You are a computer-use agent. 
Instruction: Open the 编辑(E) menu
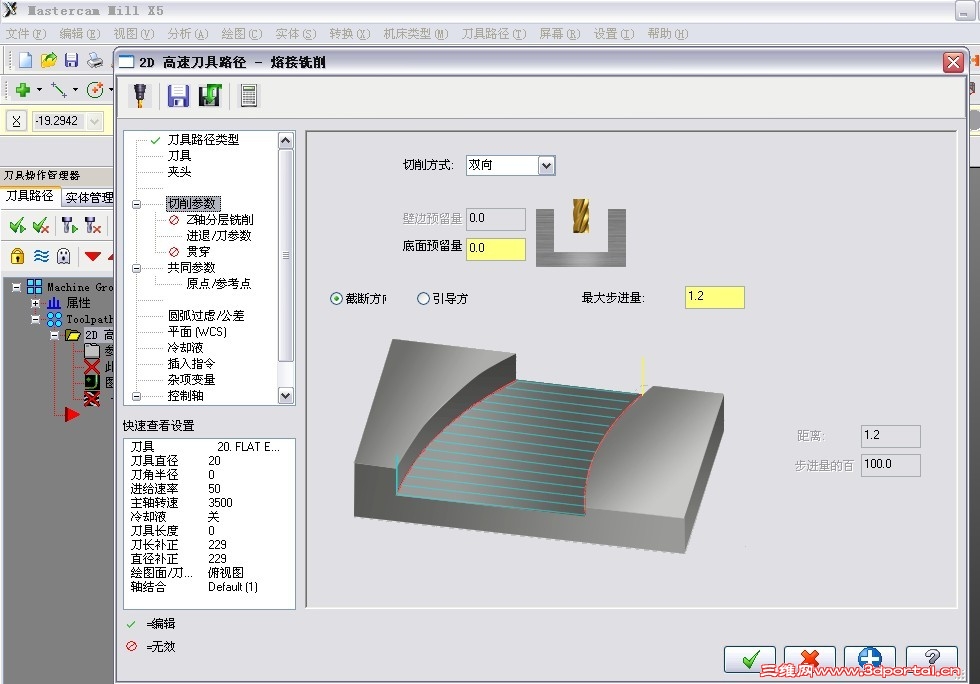click(x=80, y=34)
